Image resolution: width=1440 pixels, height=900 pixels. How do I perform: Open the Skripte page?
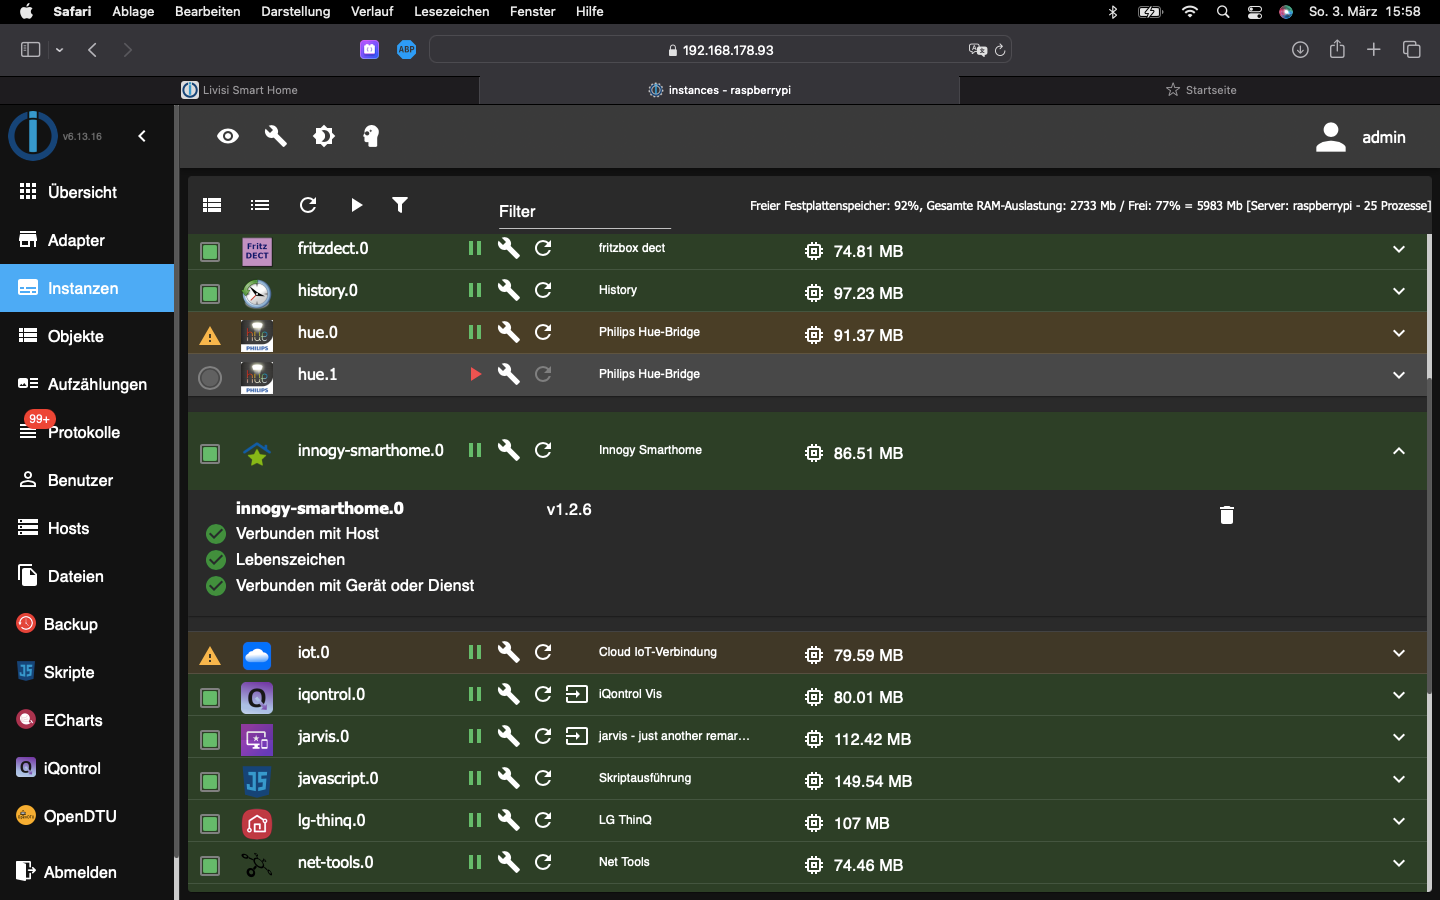(87, 672)
